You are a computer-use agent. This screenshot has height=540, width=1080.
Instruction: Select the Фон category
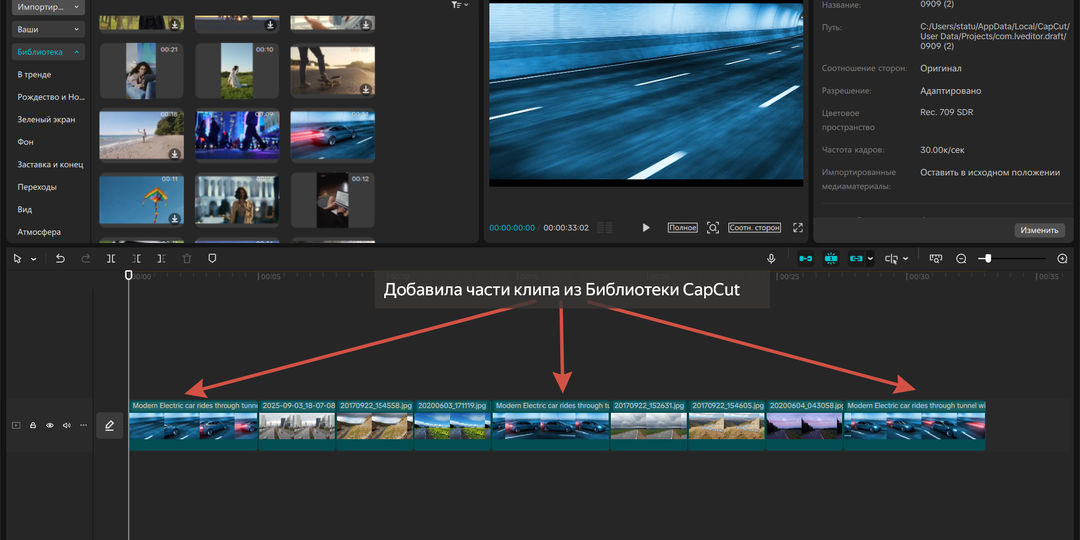point(25,142)
